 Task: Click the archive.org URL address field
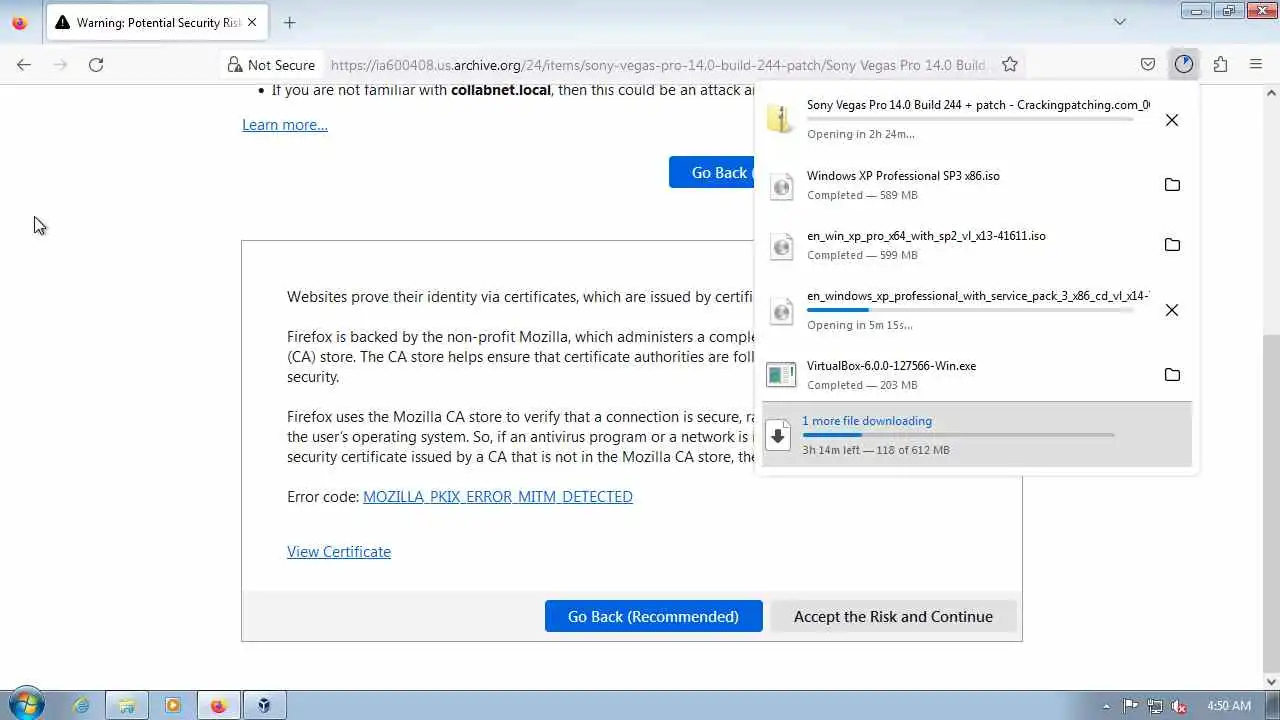pos(657,65)
